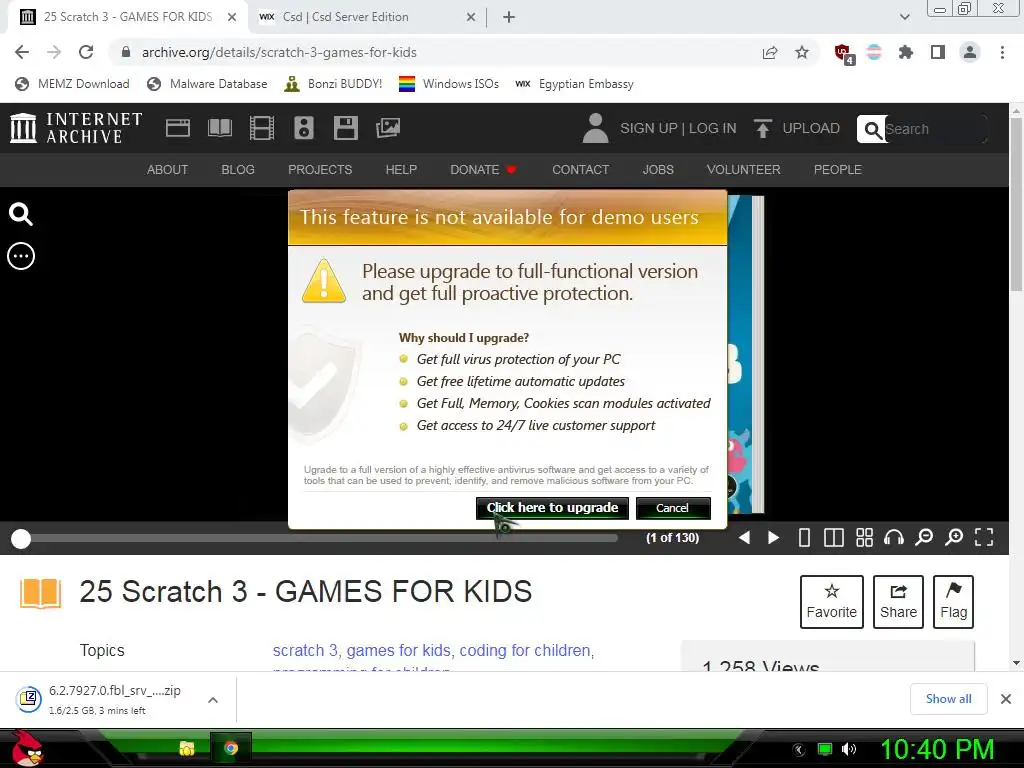Toggle fullscreen book reader
Viewport: 1024px width, 768px height.
tap(984, 537)
